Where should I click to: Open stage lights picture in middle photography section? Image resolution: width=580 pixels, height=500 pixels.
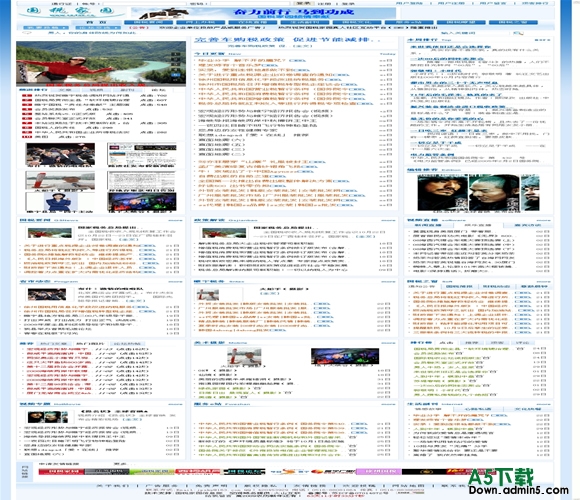[345, 356]
